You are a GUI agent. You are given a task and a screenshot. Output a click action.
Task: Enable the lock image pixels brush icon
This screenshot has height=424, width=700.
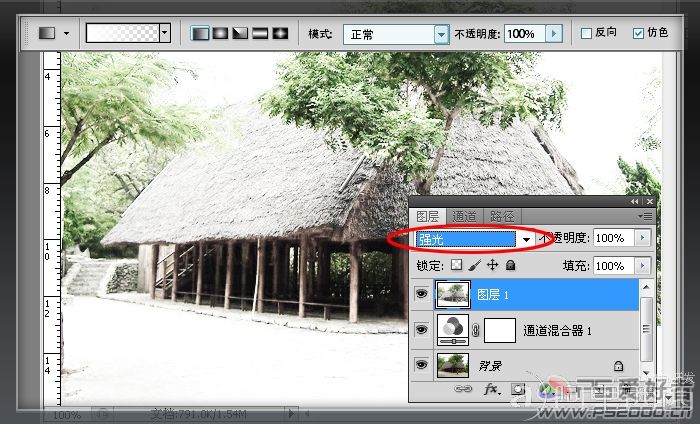(475, 265)
